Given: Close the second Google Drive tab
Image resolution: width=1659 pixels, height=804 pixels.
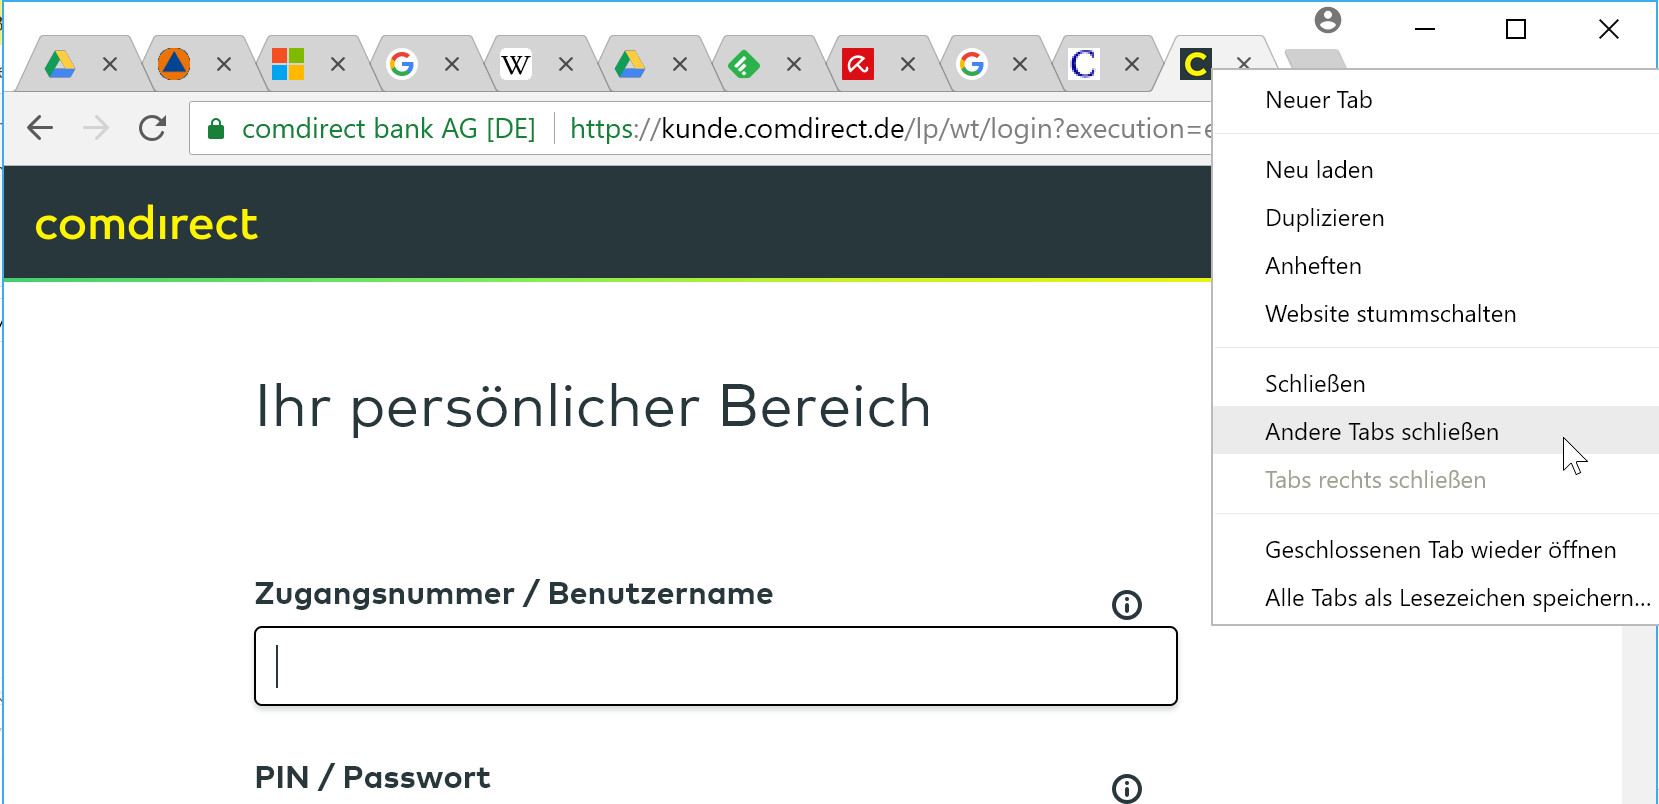Looking at the screenshot, I should coord(680,64).
